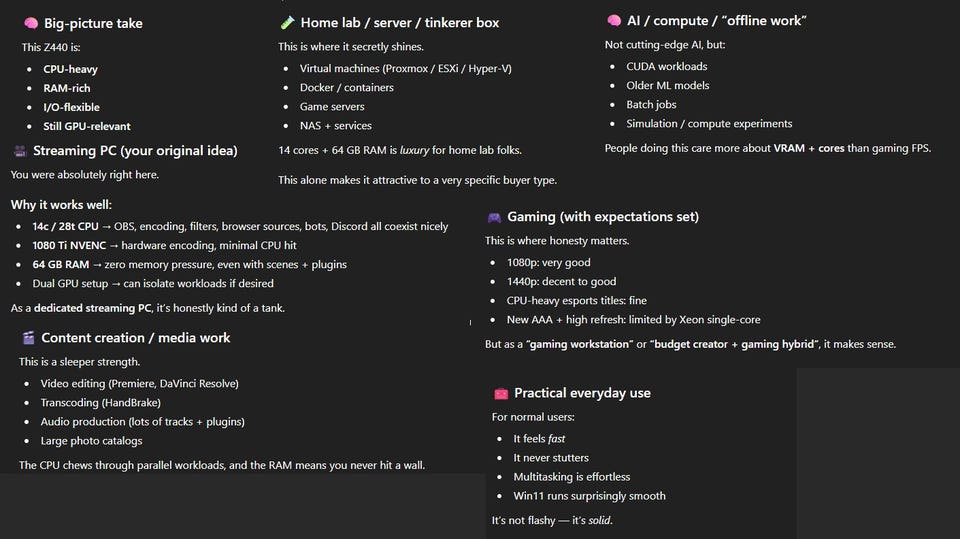Click the "Win11 runs surprisingly smooth" bullet

pos(589,496)
